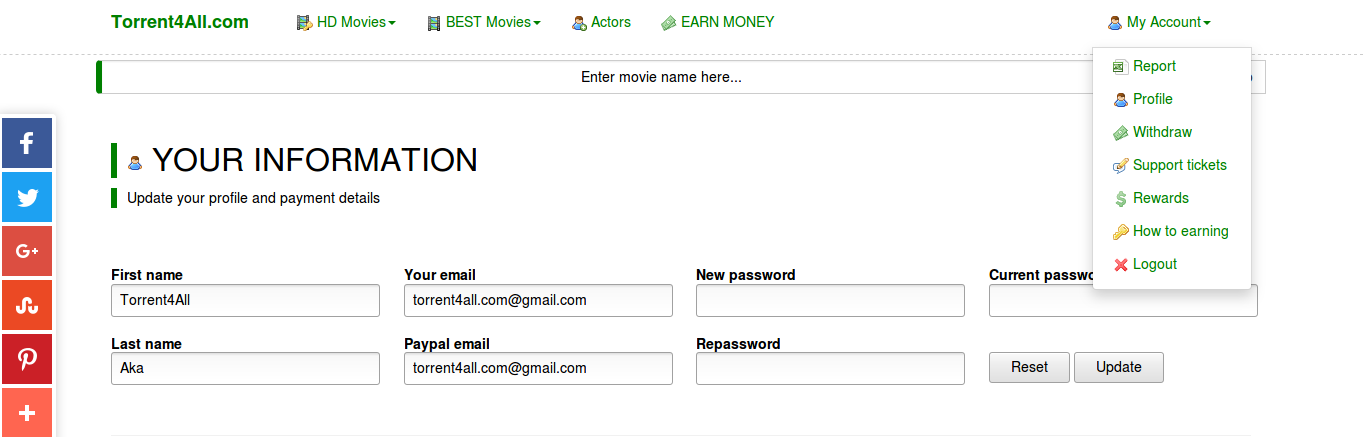
Task: Click the Update button
Action: (x=1119, y=367)
